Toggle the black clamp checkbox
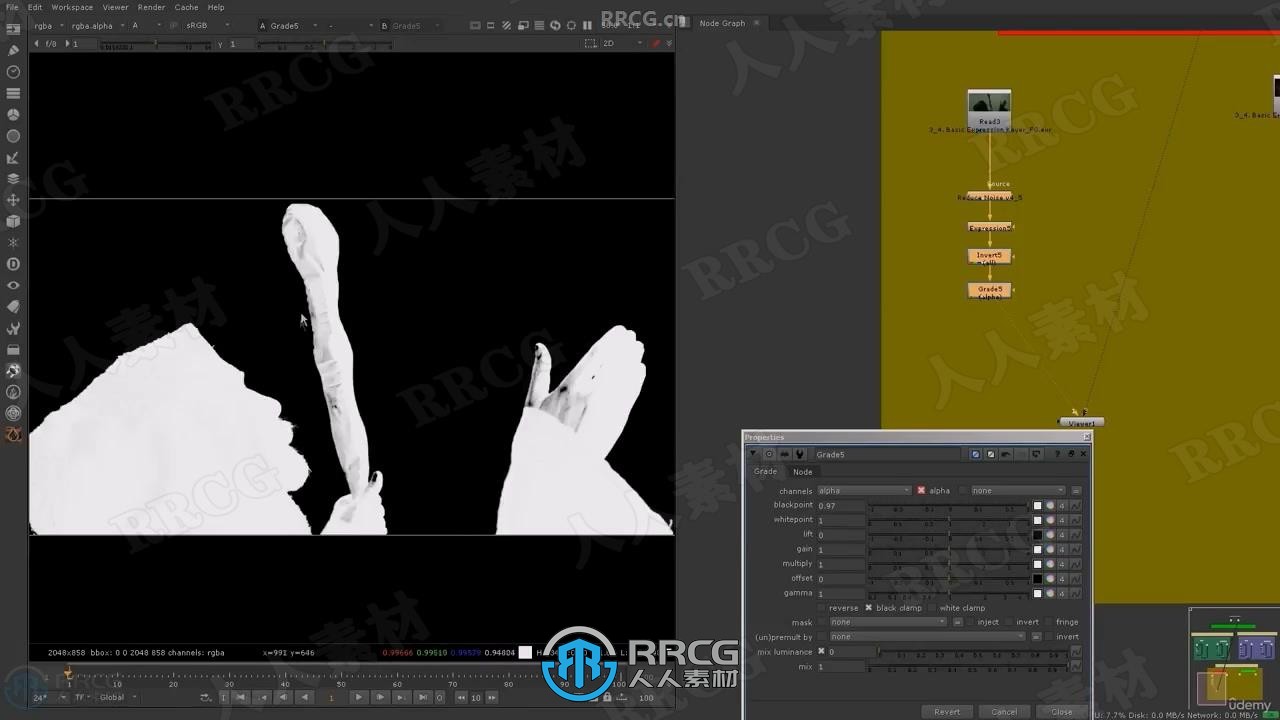The image size is (1280, 720). point(868,608)
